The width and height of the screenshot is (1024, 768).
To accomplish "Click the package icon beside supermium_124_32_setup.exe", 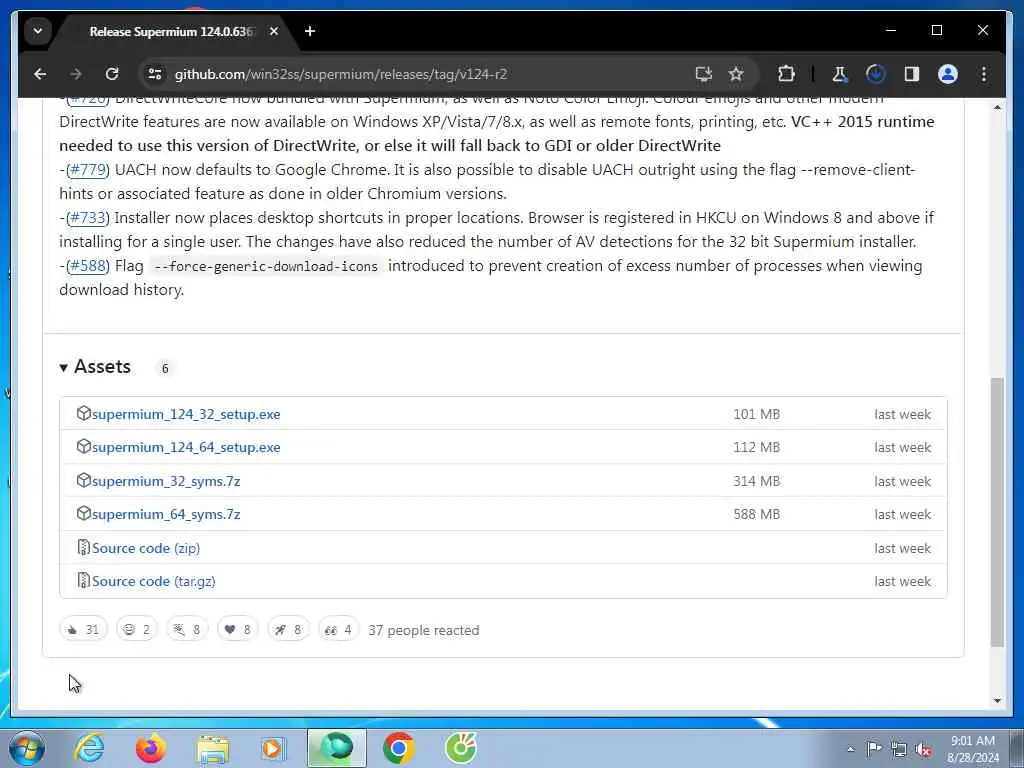I will (x=83, y=413).
